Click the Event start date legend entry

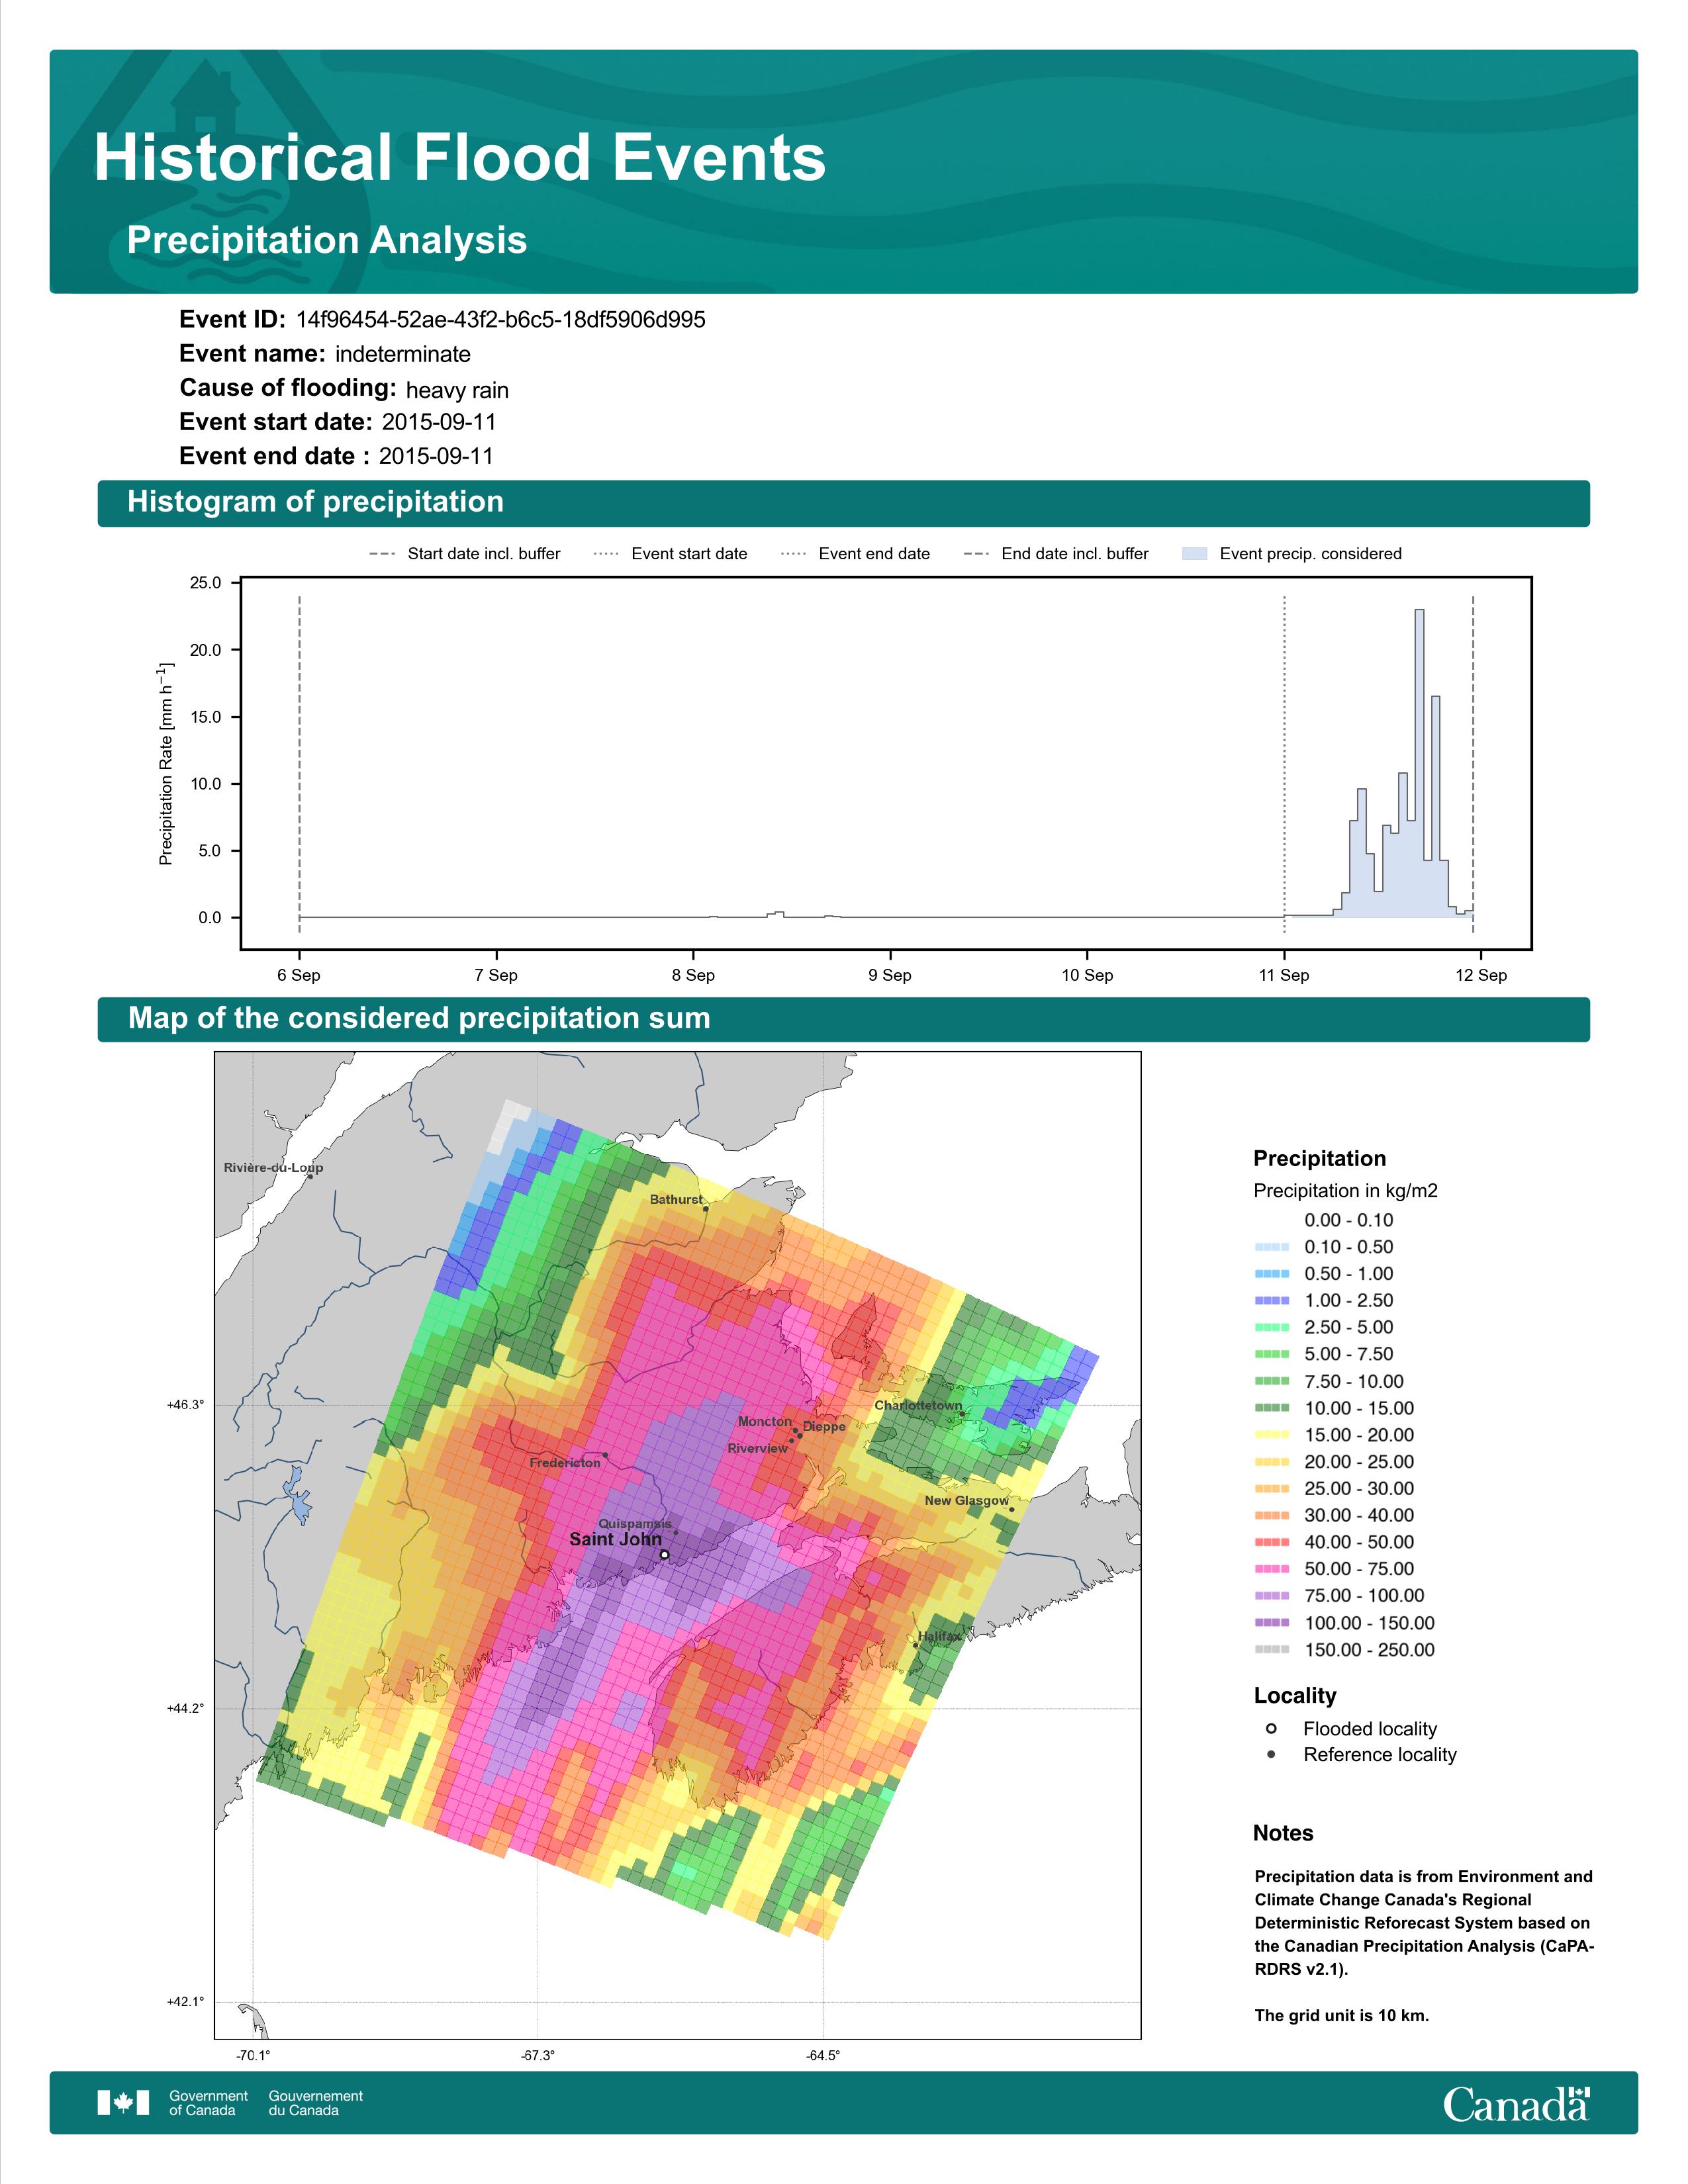point(670,553)
